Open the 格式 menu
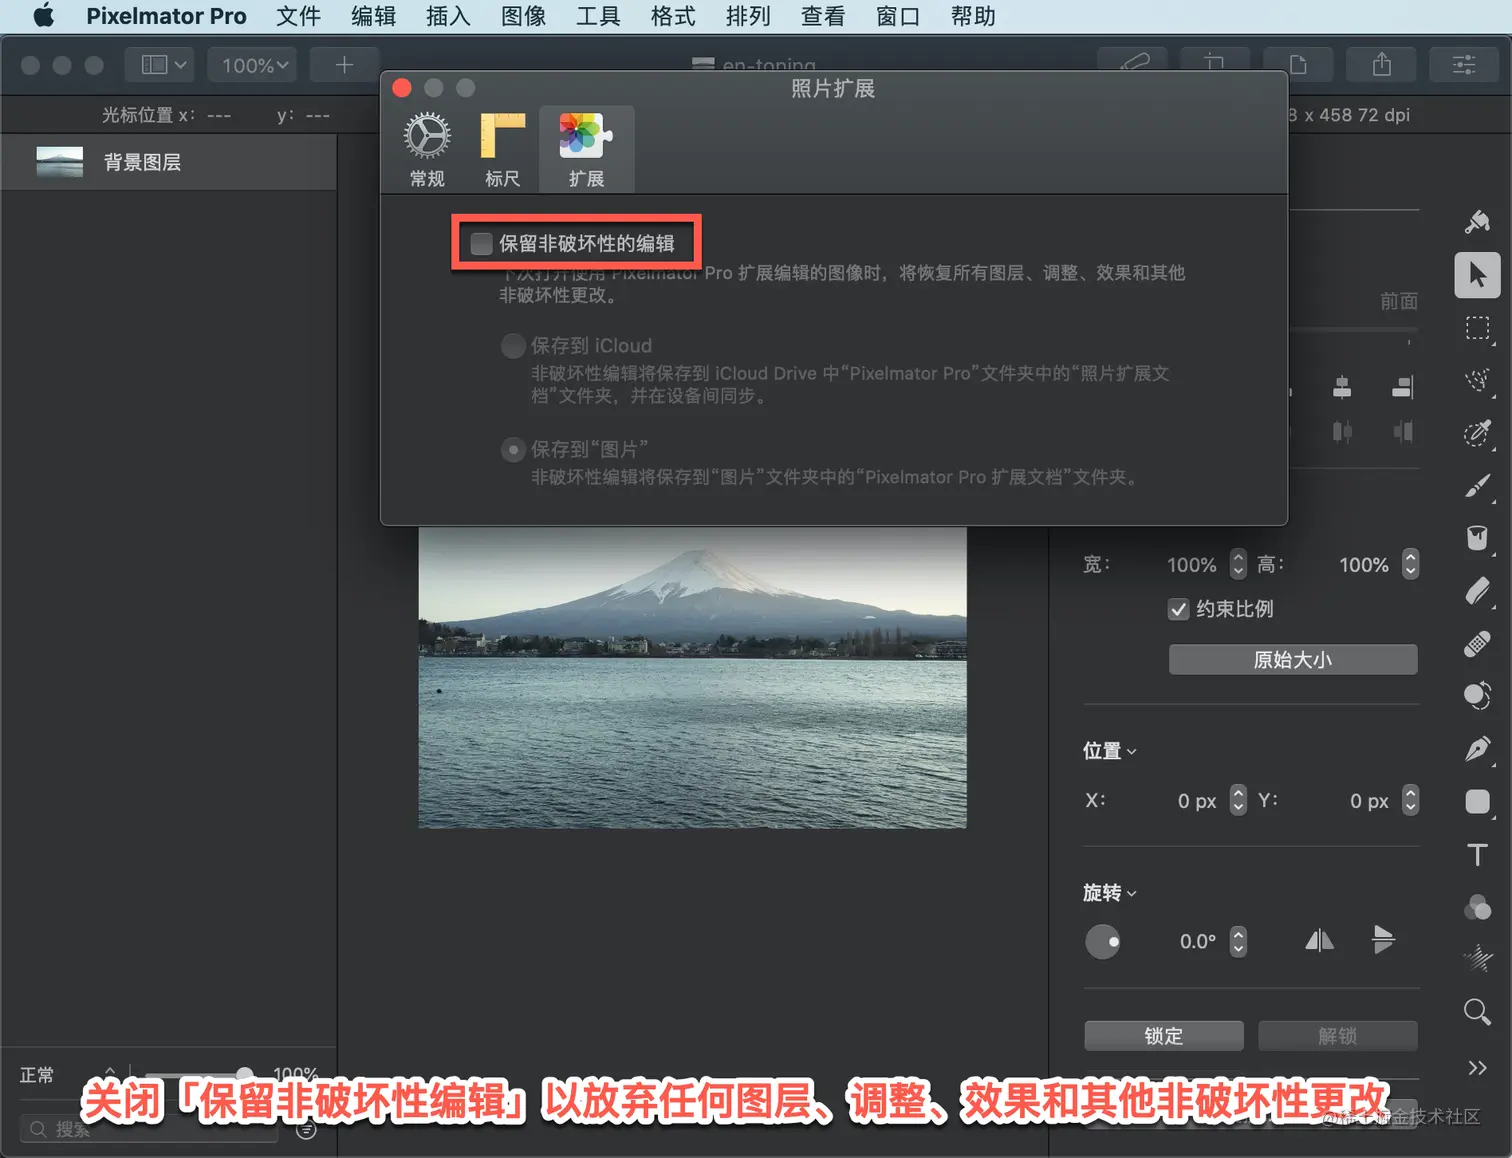 pos(673,16)
